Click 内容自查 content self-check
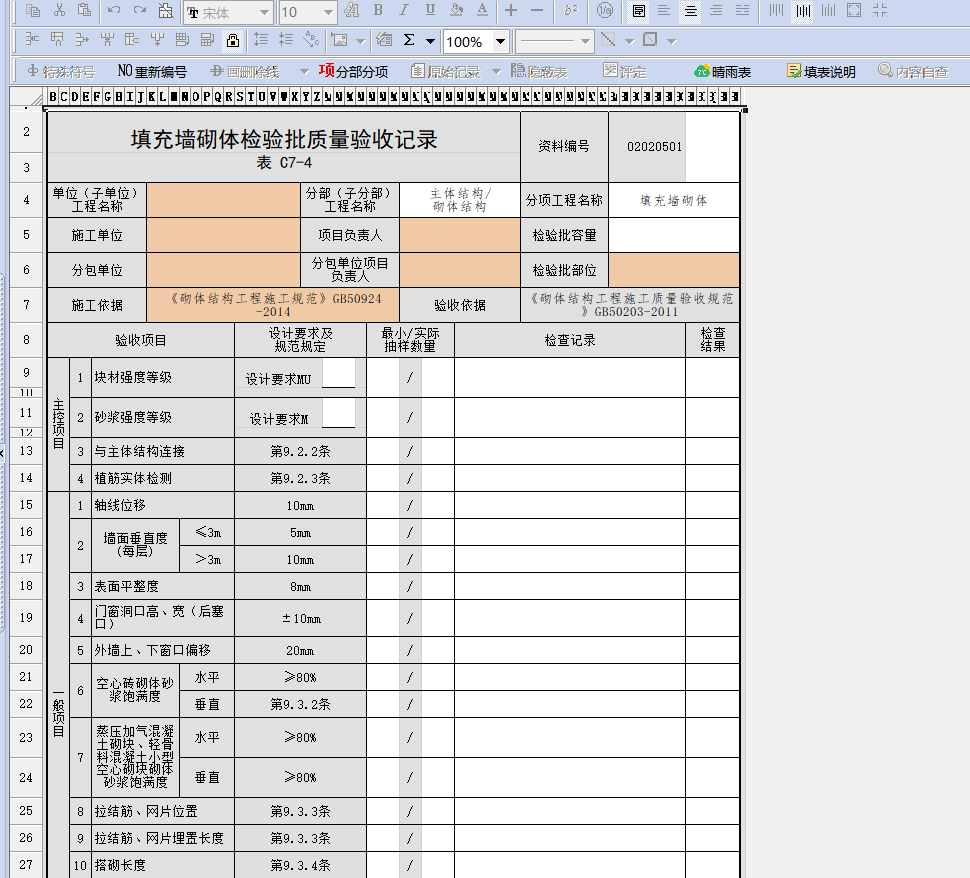This screenshot has height=878, width=970. click(913, 72)
